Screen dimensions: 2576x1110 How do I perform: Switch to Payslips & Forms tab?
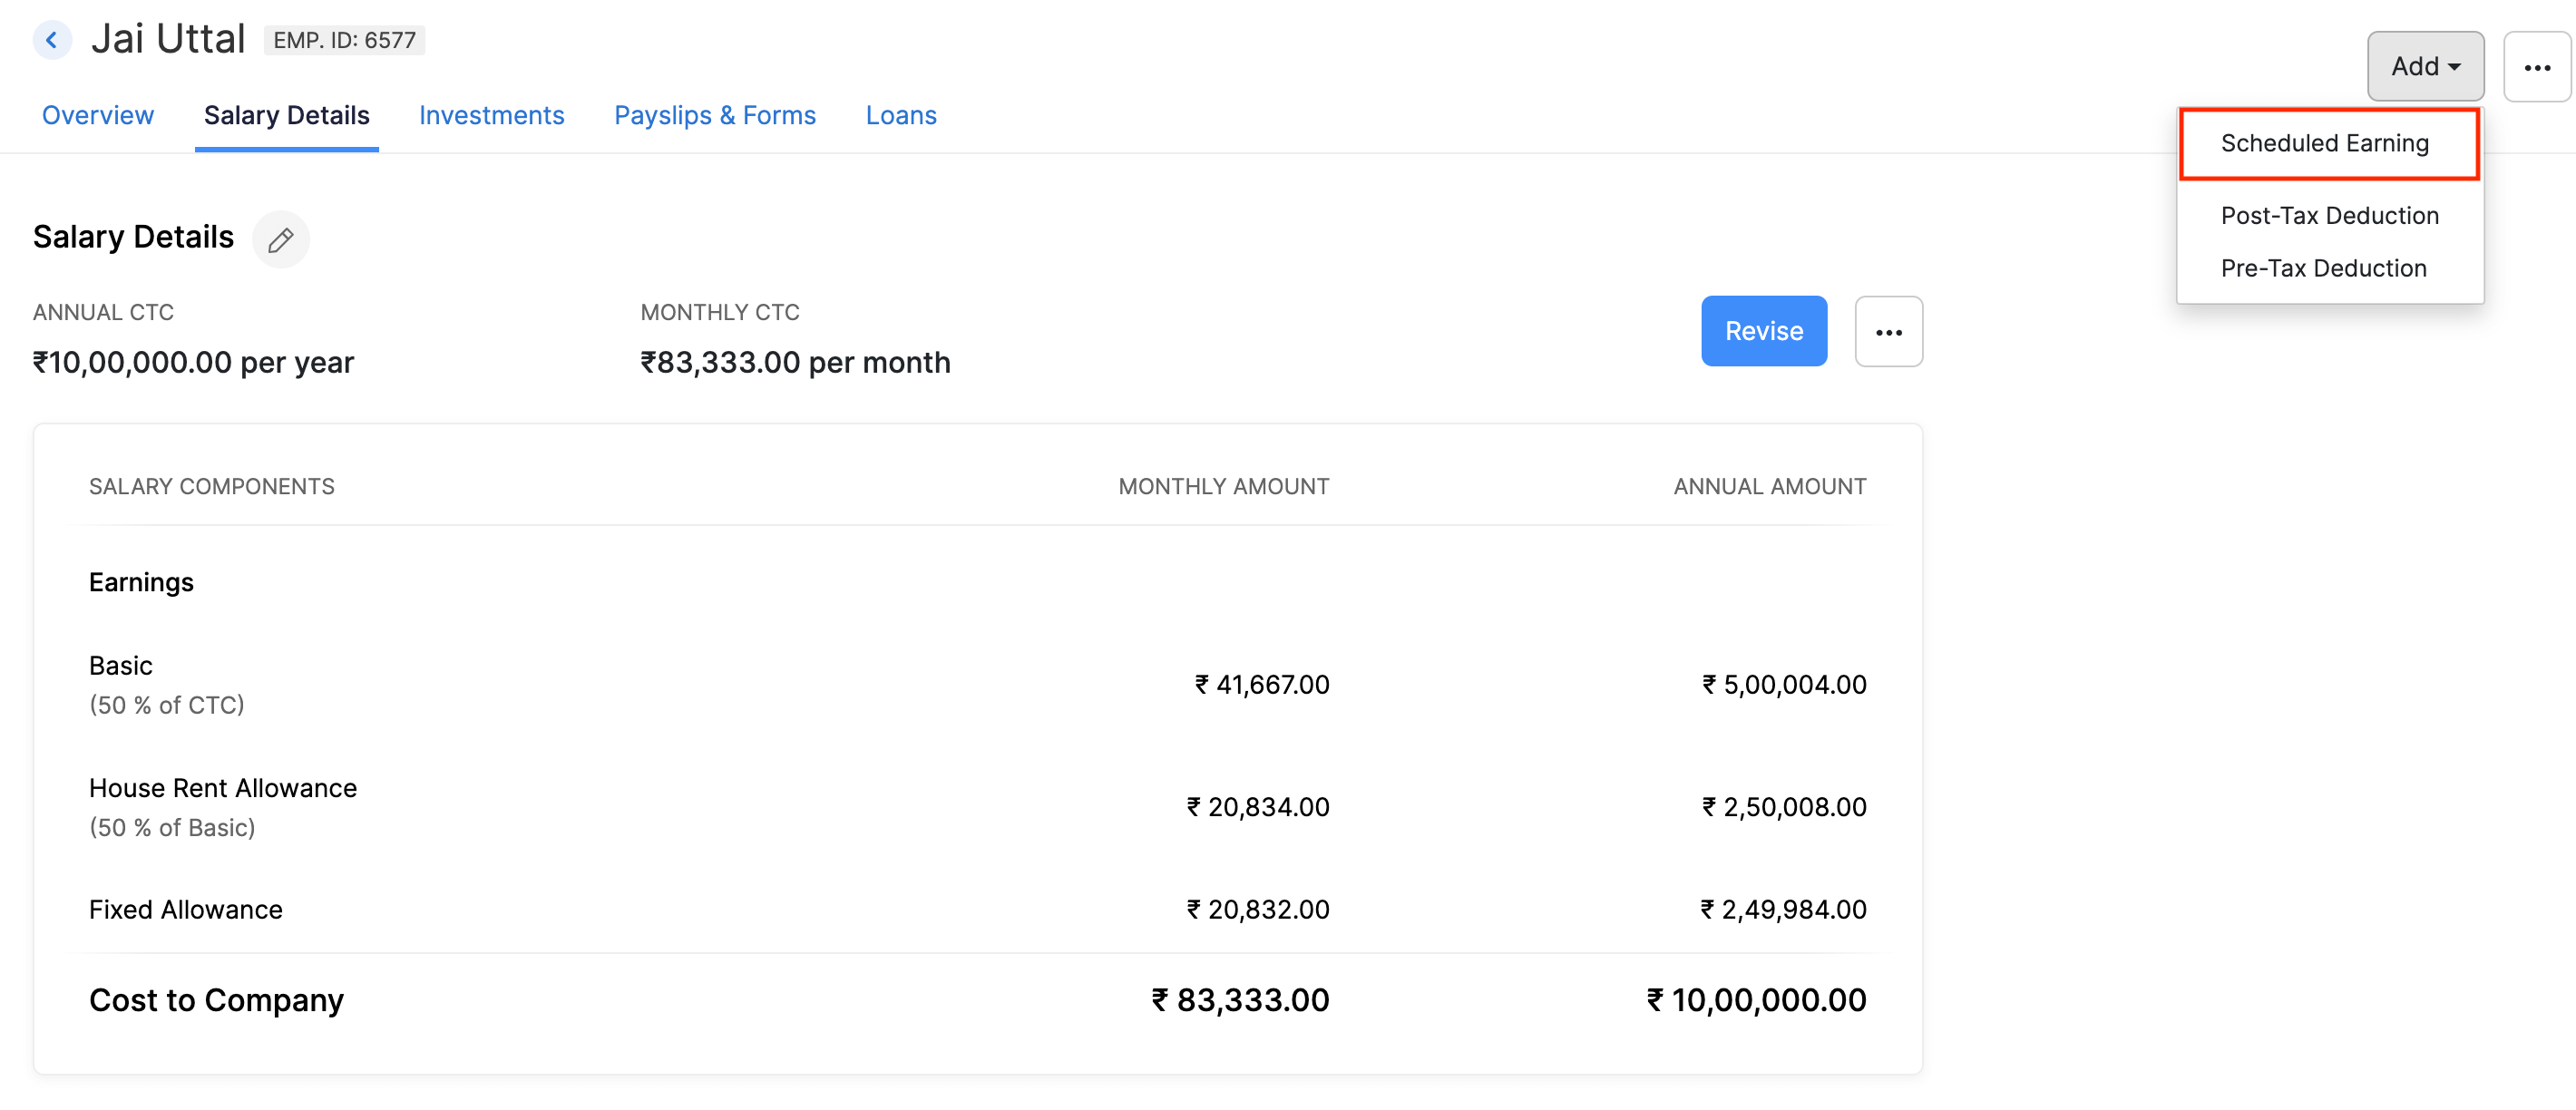(x=714, y=115)
